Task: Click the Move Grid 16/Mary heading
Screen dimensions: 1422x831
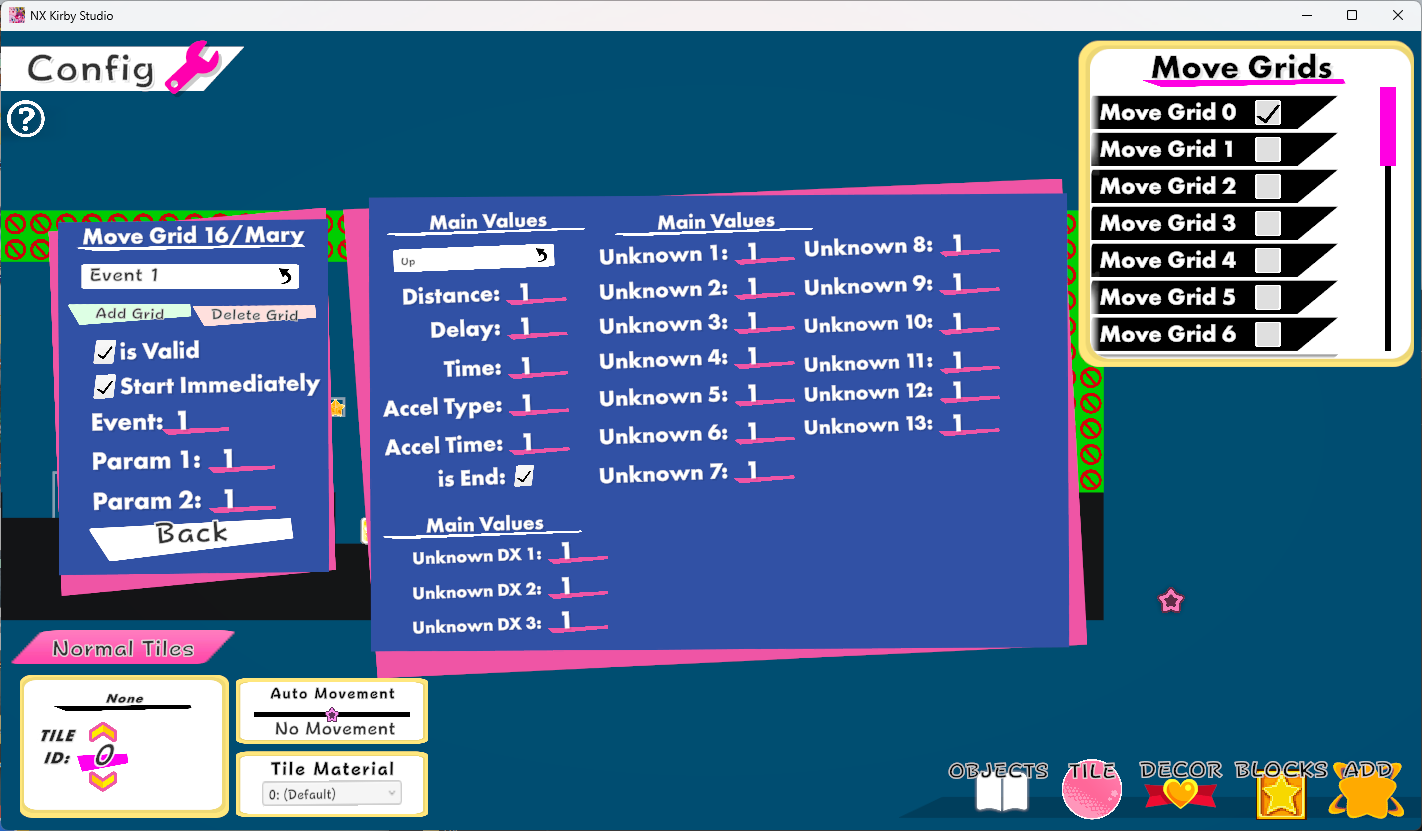Action: tap(193, 237)
